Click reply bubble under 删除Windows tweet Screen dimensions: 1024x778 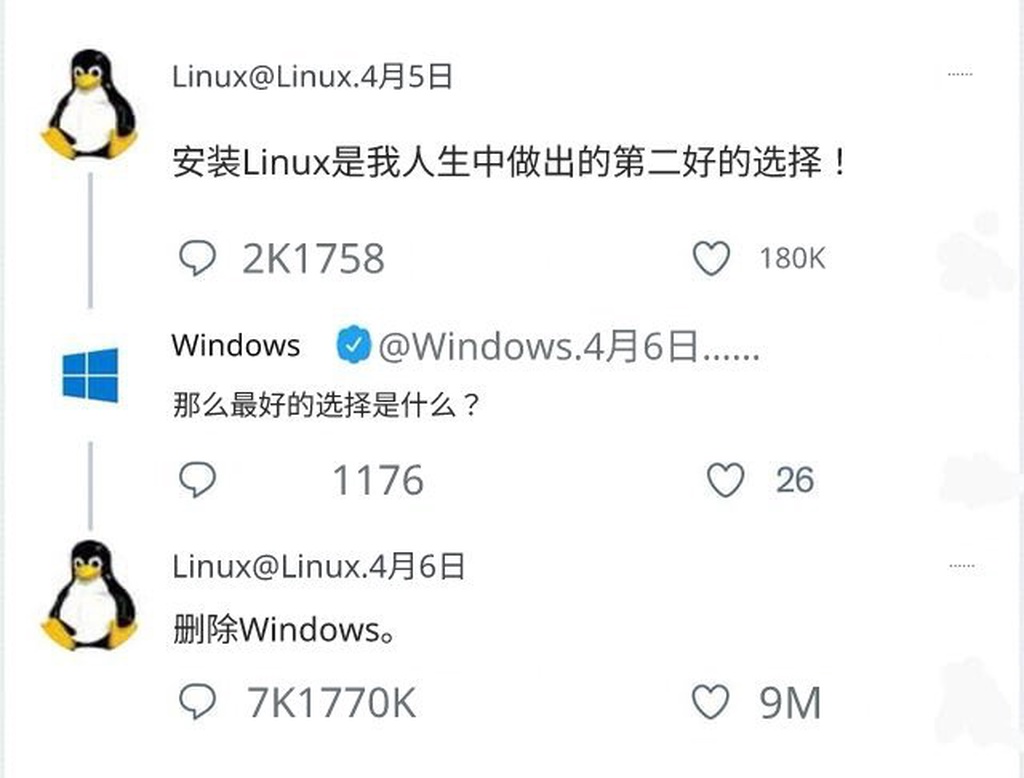pos(197,702)
